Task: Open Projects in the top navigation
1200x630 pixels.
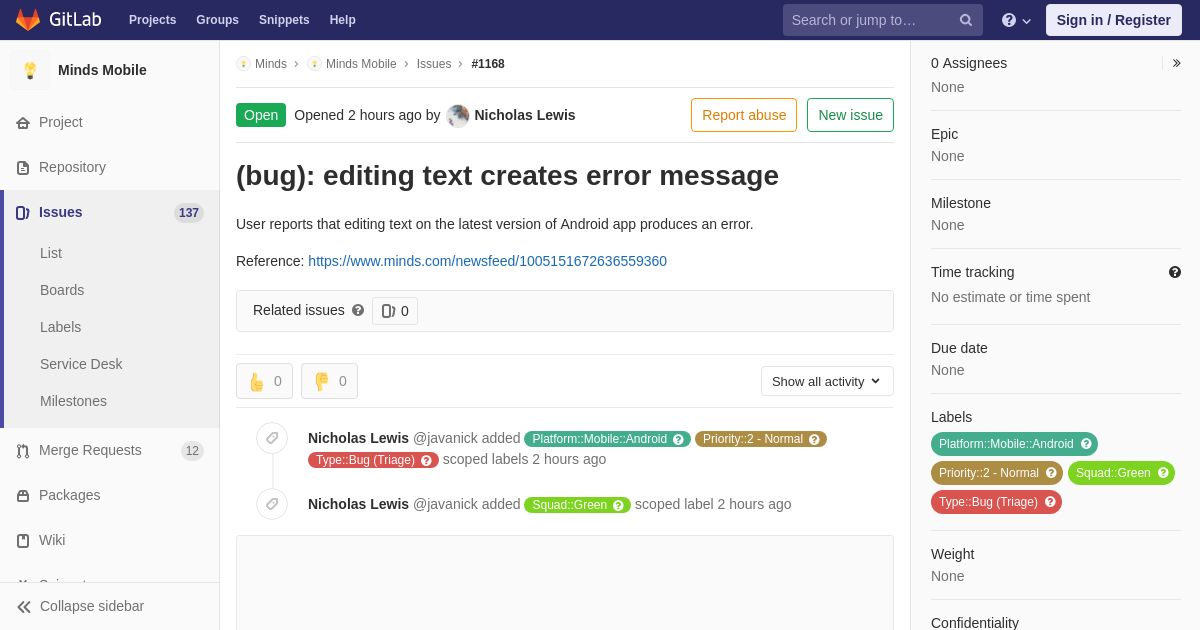Action: 153,20
